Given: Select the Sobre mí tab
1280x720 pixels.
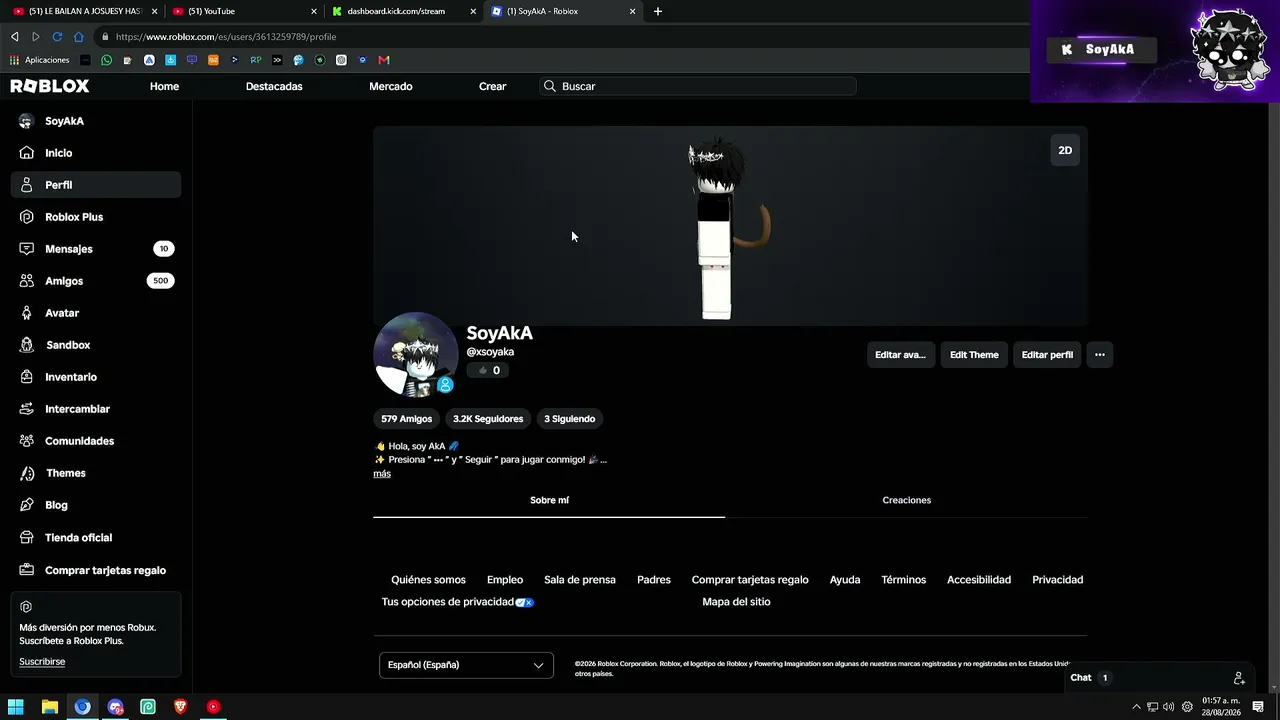Looking at the screenshot, I should pyautogui.click(x=549, y=500).
